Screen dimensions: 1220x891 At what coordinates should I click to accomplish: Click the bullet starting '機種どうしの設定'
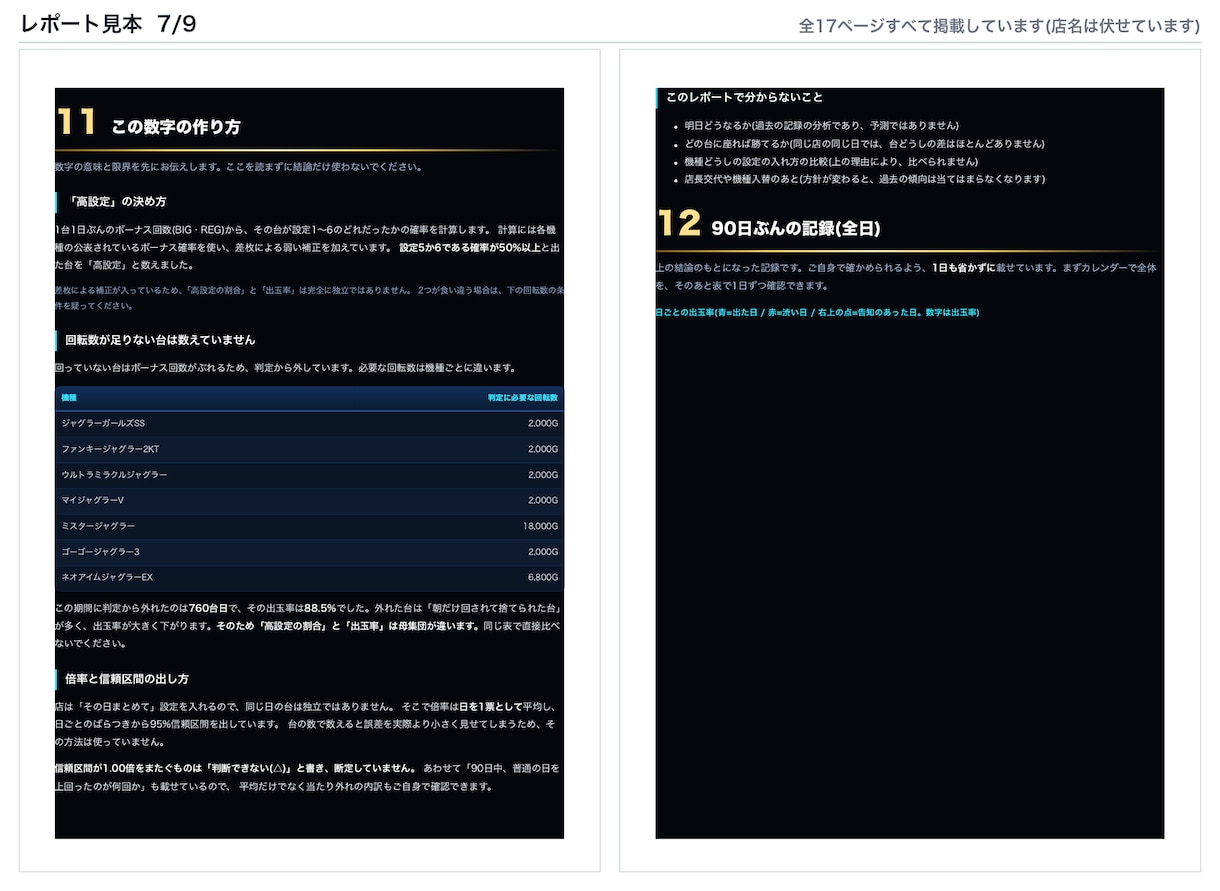click(831, 162)
